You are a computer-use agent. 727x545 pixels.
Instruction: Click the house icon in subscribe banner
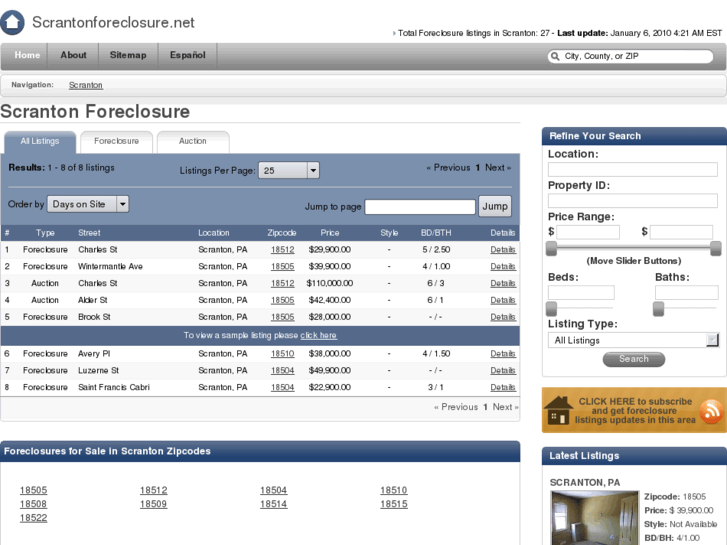[558, 410]
